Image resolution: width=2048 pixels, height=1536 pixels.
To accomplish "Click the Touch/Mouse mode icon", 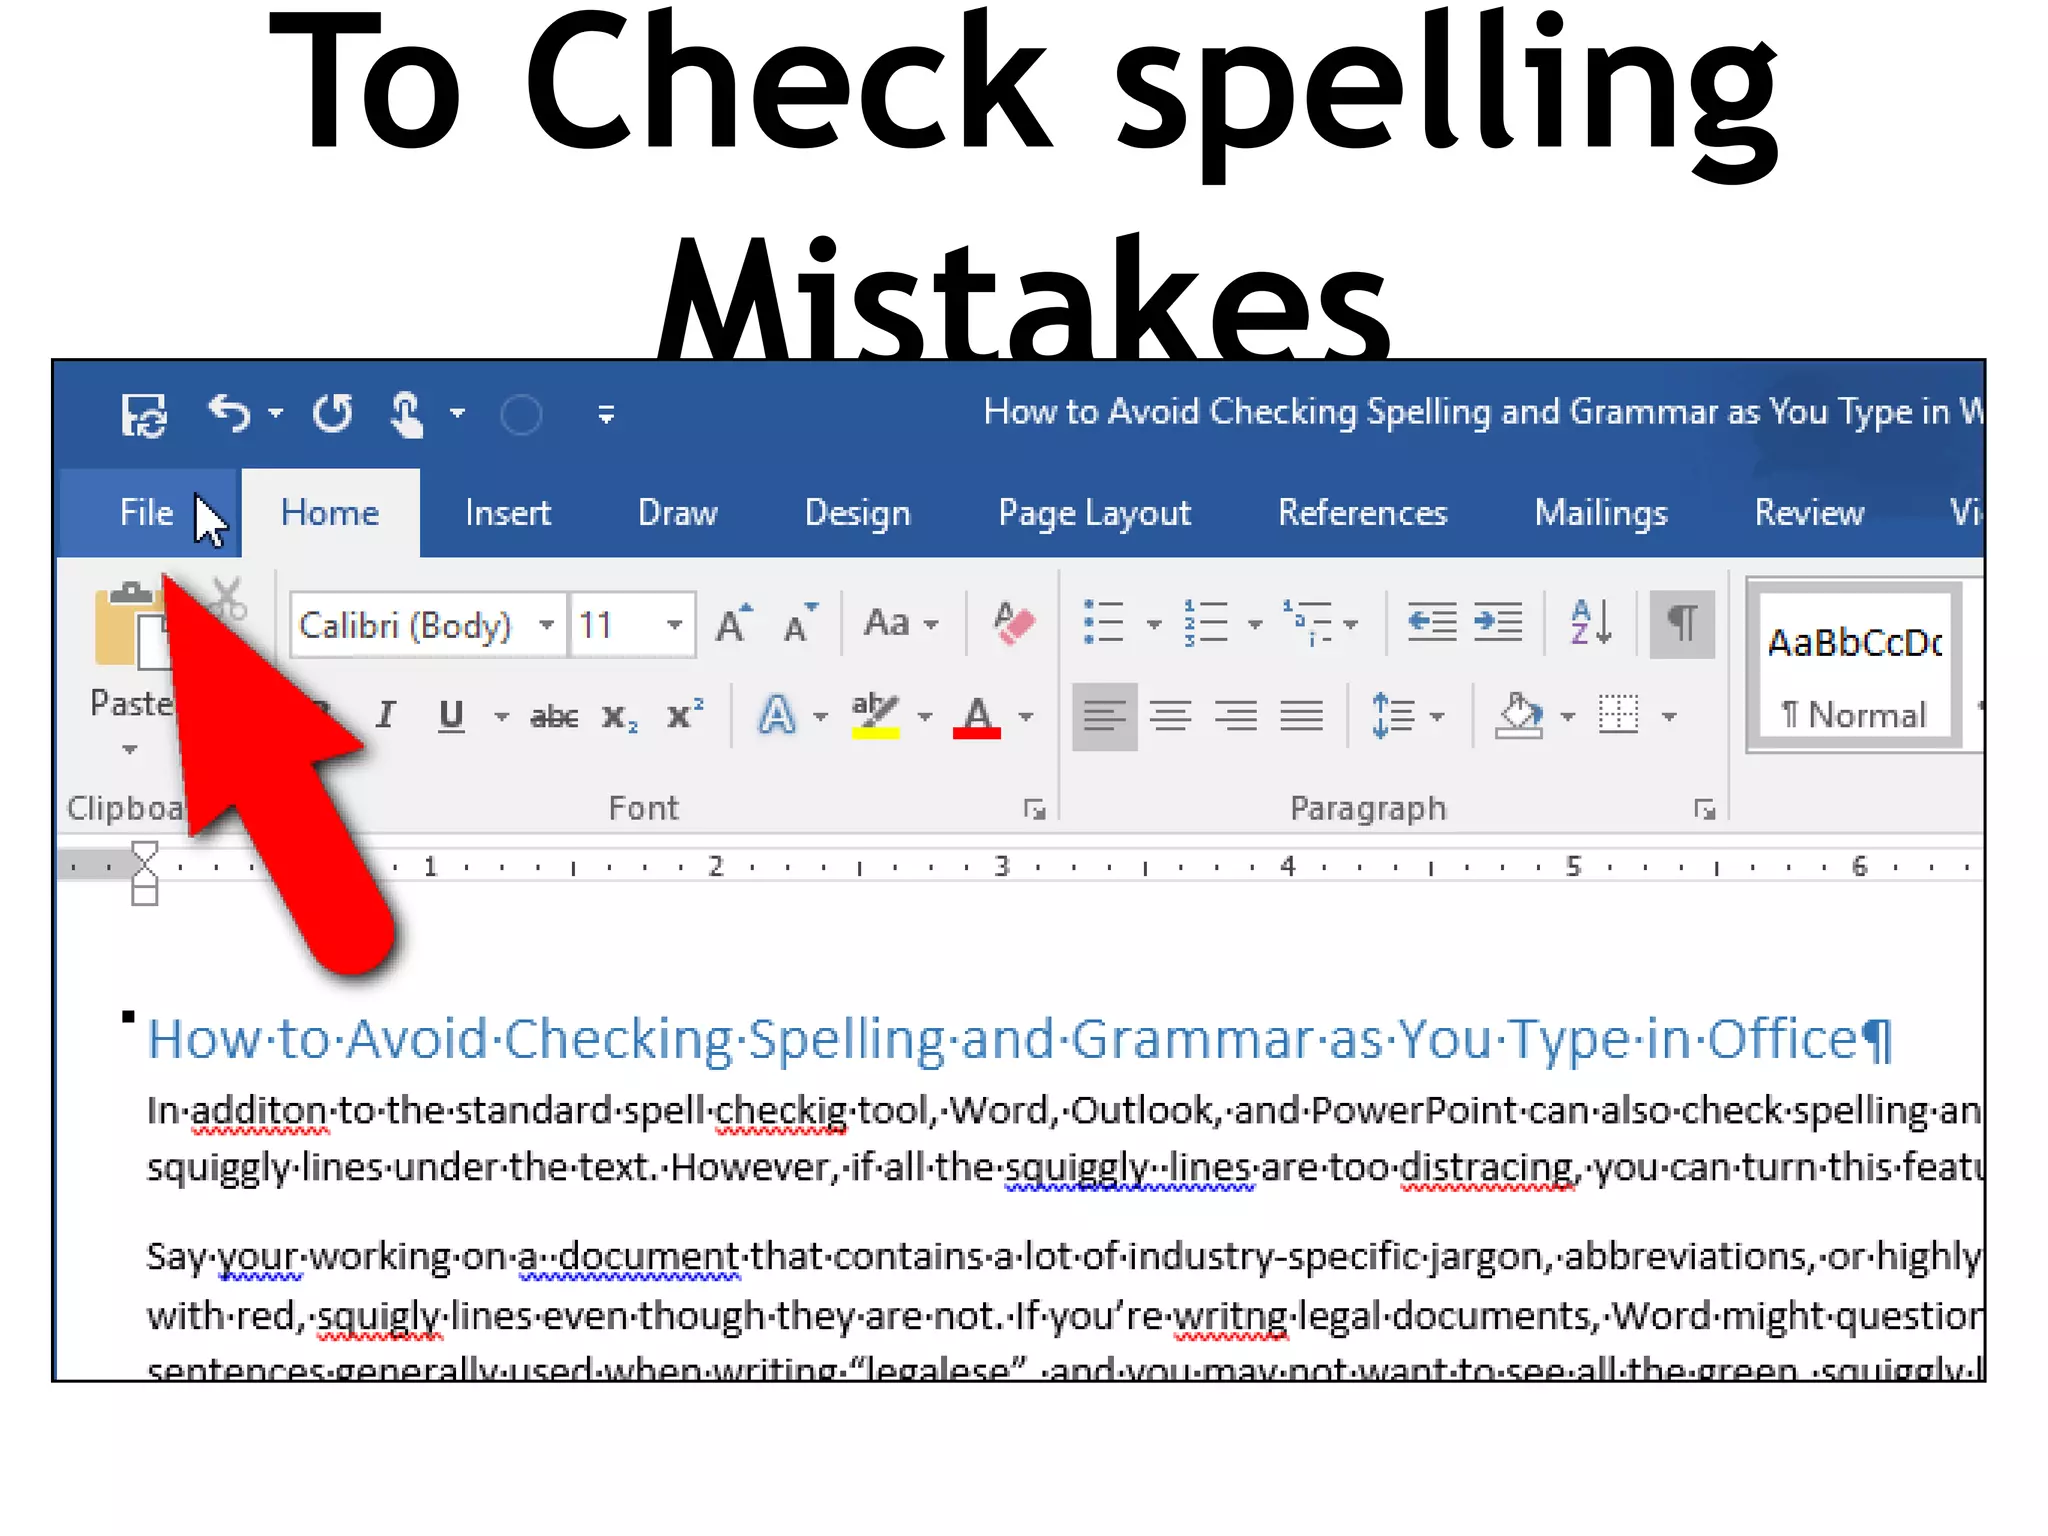I will pos(405,414).
